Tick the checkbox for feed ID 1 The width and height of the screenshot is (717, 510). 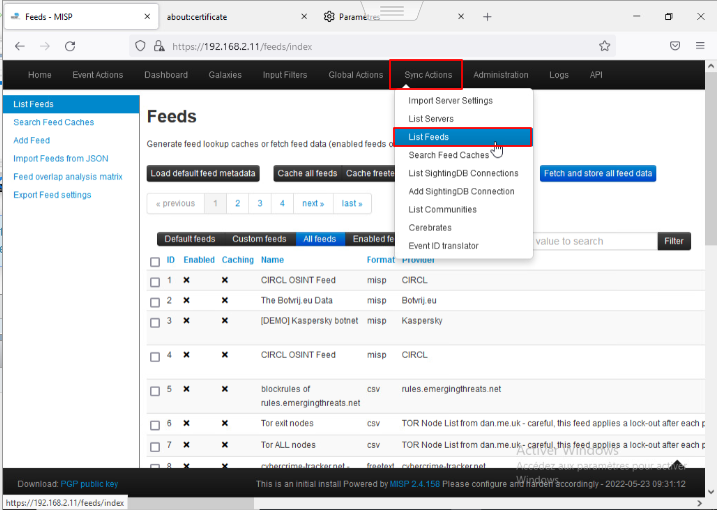pyautogui.click(x=155, y=282)
